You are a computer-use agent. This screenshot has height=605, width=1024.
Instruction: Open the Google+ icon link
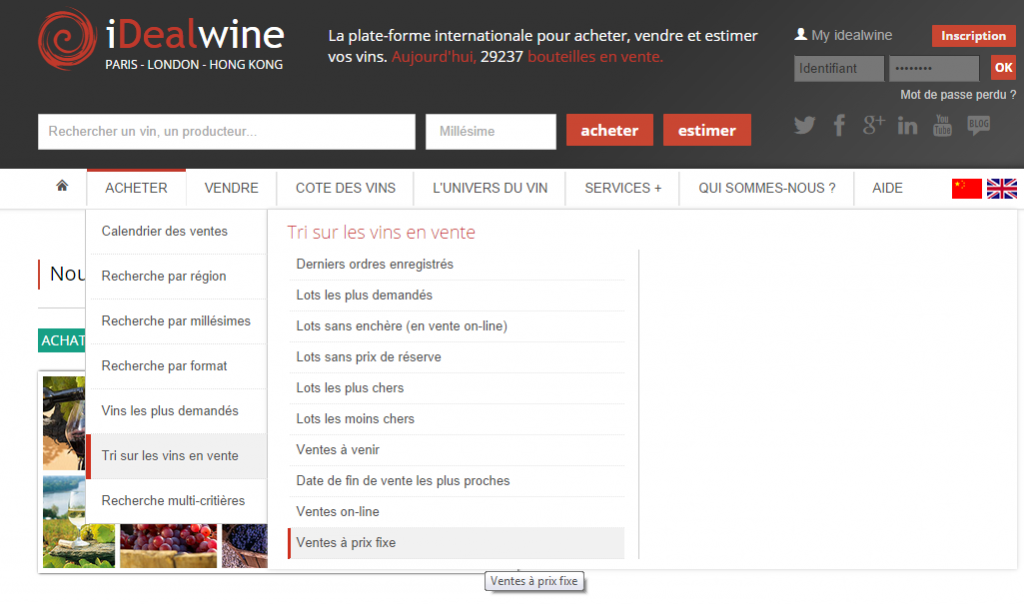[x=873, y=124]
